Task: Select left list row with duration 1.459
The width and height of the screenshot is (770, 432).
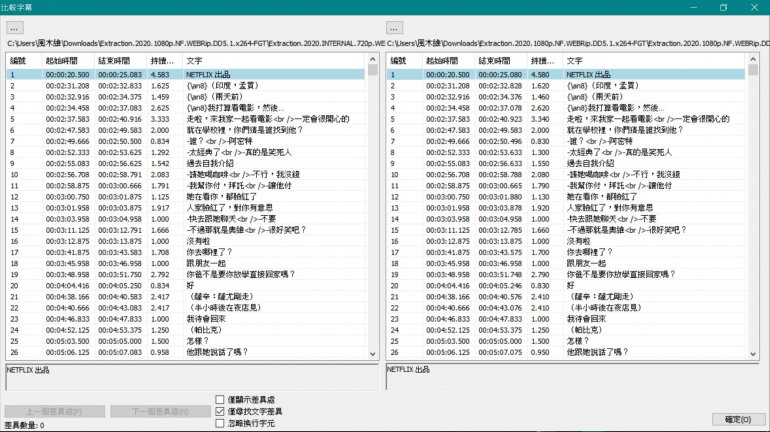Action: 186,97
